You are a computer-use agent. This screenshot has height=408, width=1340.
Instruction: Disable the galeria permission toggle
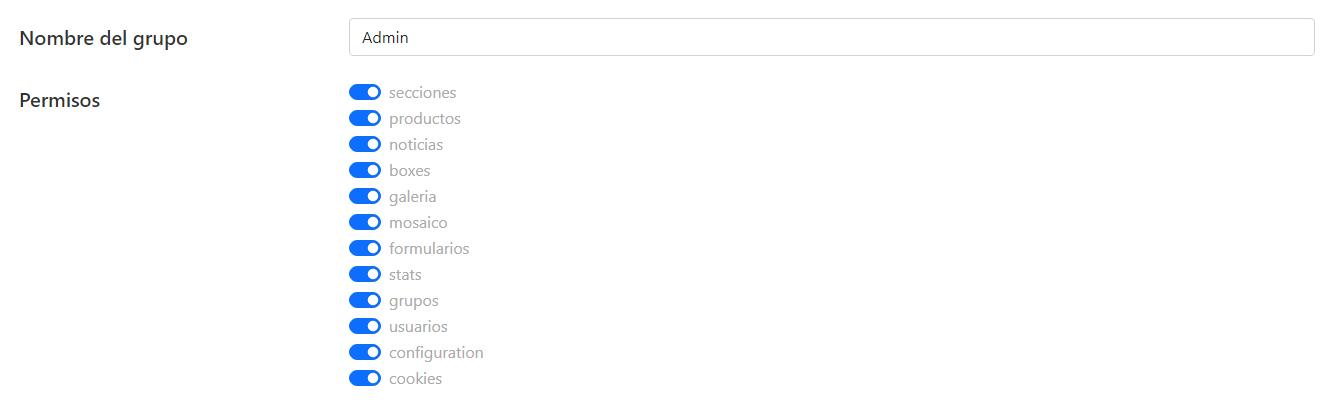(365, 196)
